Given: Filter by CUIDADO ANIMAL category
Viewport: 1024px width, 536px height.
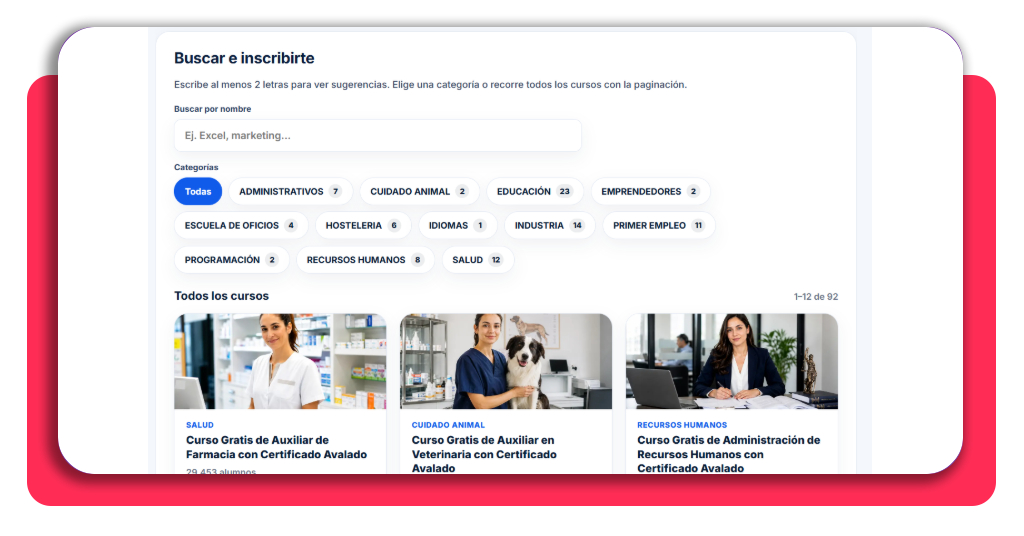Looking at the screenshot, I should (x=419, y=191).
